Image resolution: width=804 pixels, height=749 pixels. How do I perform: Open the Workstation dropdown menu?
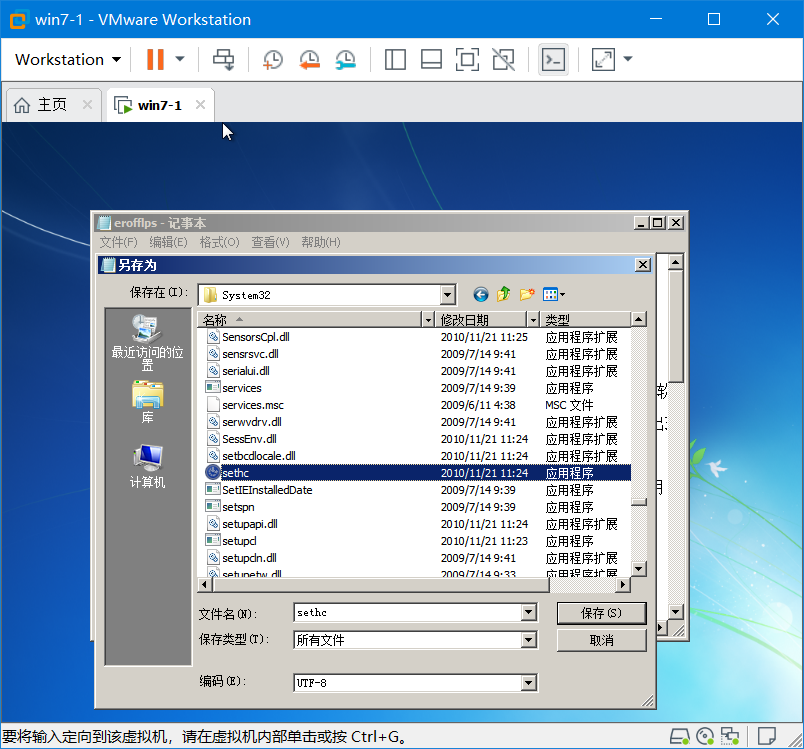point(68,59)
